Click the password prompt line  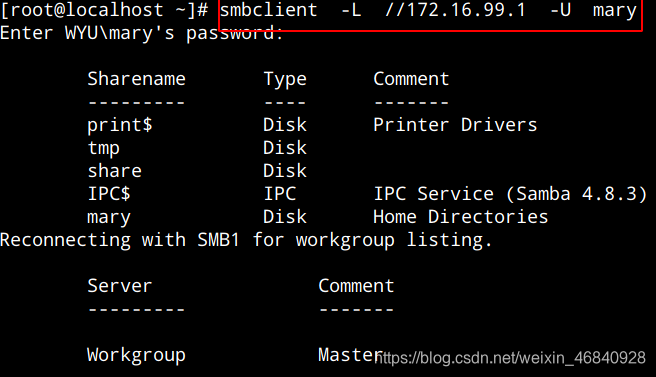tap(141, 33)
